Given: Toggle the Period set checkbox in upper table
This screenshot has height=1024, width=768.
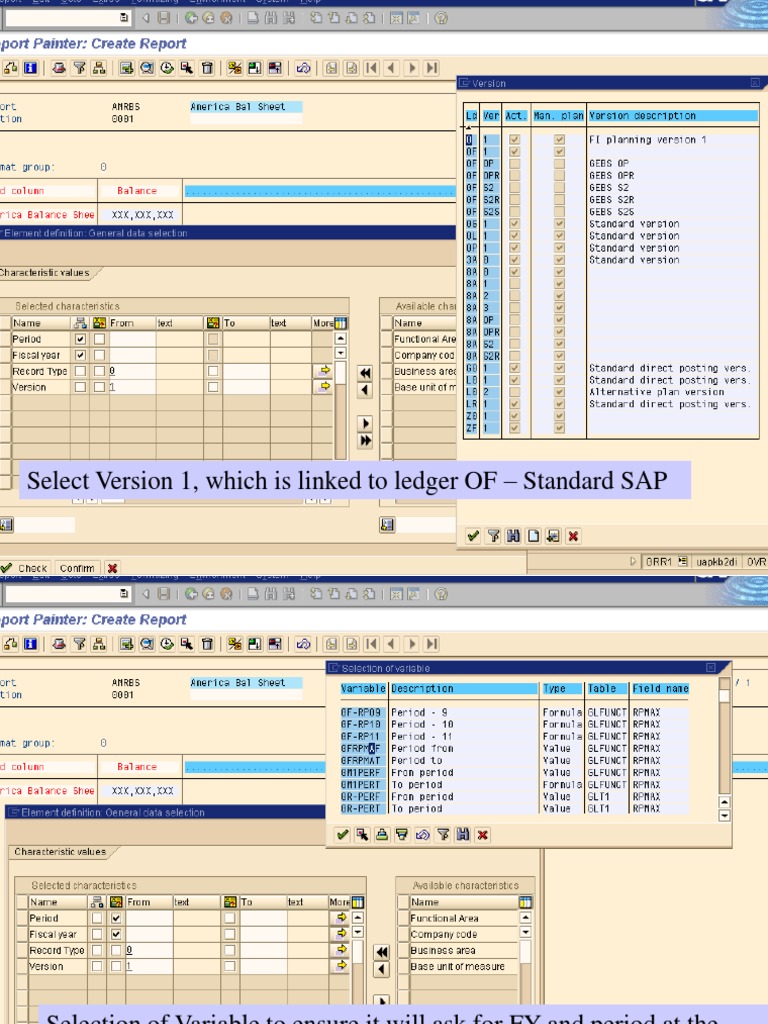Looking at the screenshot, I should pos(81,339).
